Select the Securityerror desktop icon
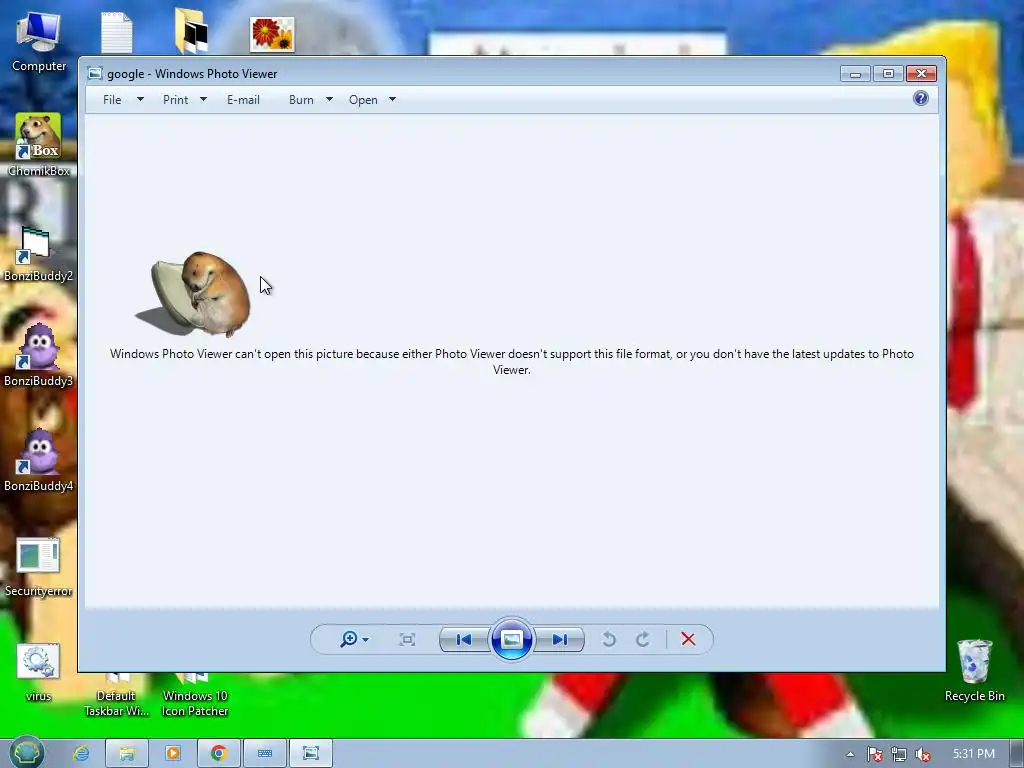Screen dimensions: 1024x768 [38, 567]
